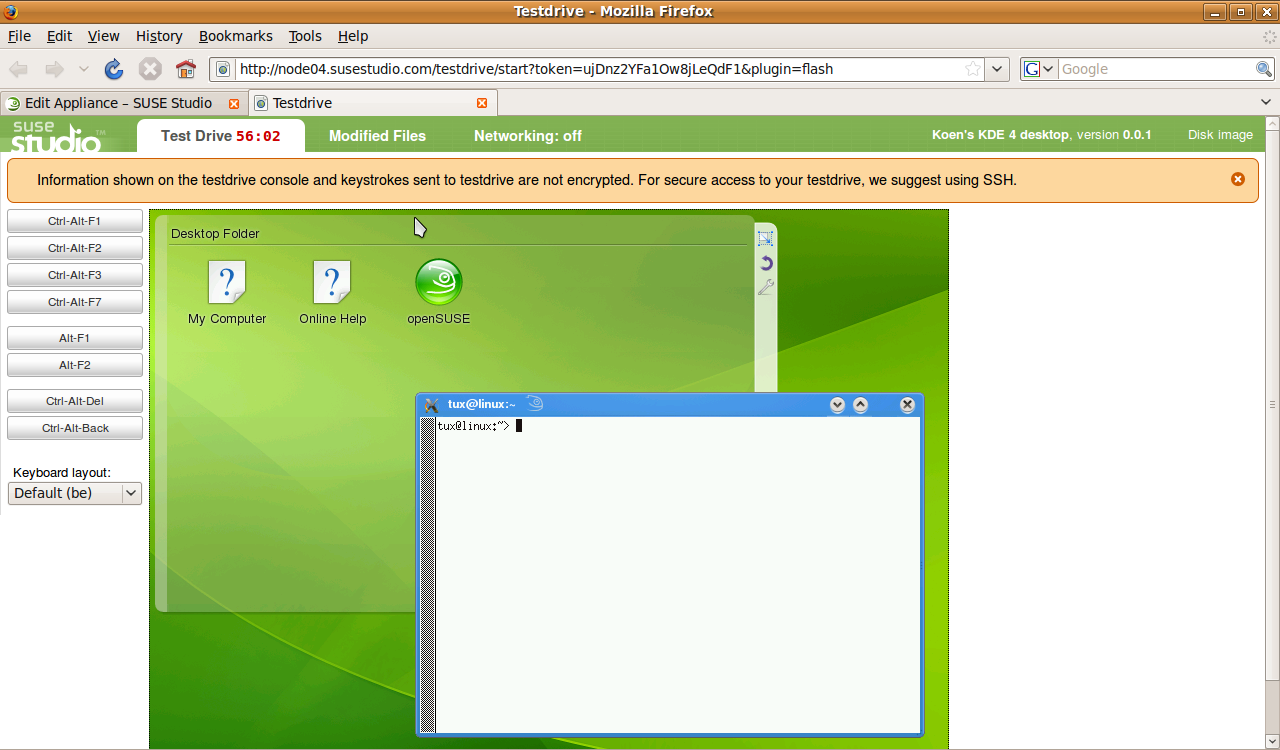The image size is (1280, 750).
Task: Click the bookmark star in address bar
Action: click(972, 69)
